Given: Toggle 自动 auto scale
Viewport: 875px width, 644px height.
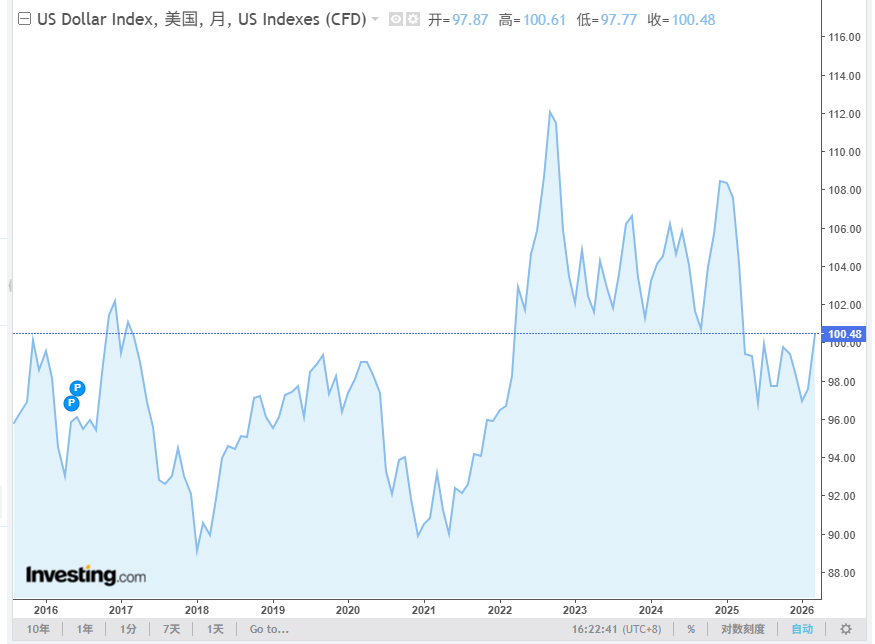Looking at the screenshot, I should coord(802,629).
